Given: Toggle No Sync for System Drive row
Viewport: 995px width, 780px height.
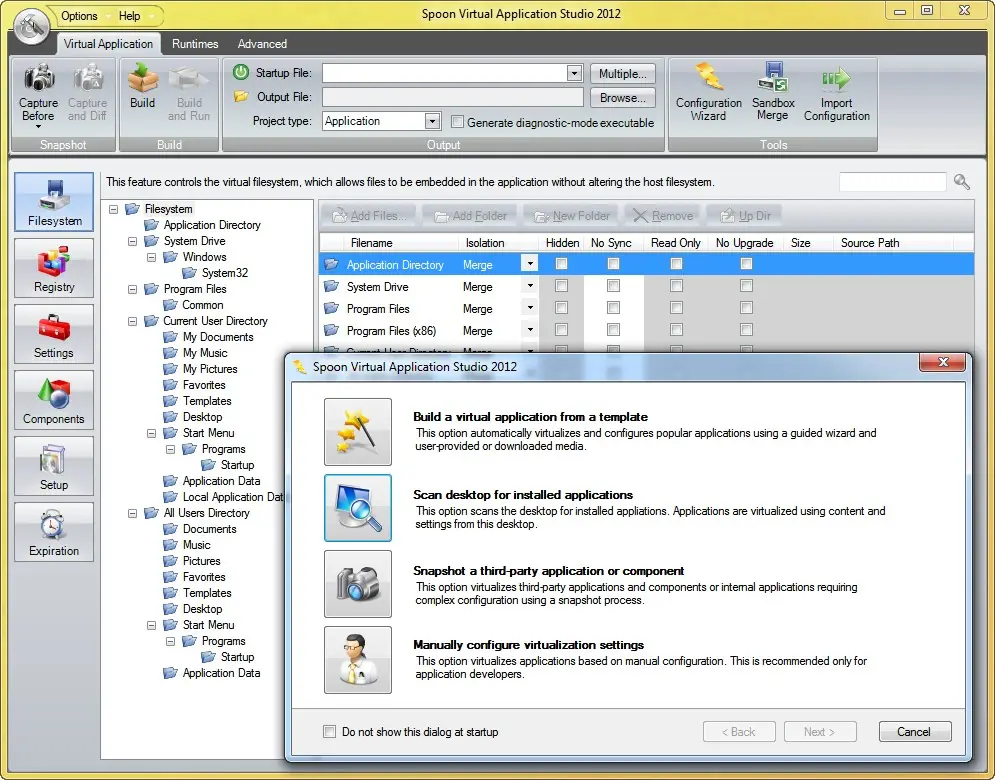Looking at the screenshot, I should click(x=614, y=286).
